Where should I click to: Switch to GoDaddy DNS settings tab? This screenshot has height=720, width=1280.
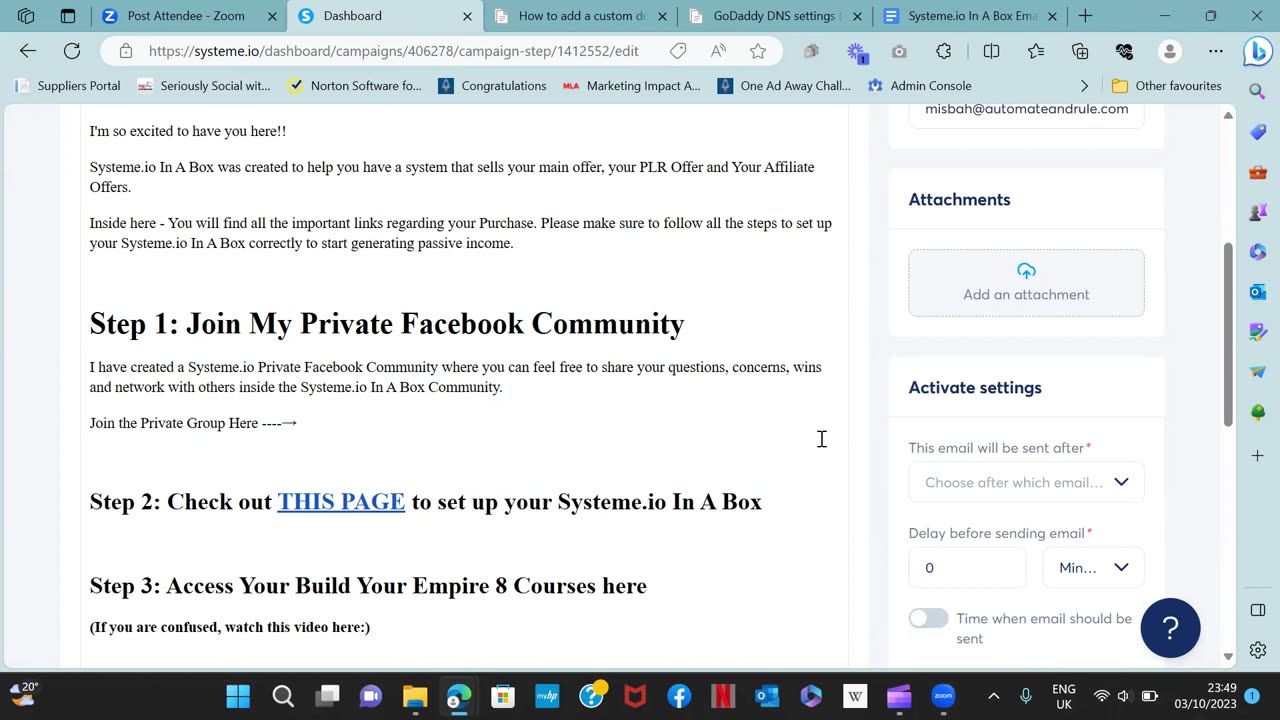click(776, 16)
